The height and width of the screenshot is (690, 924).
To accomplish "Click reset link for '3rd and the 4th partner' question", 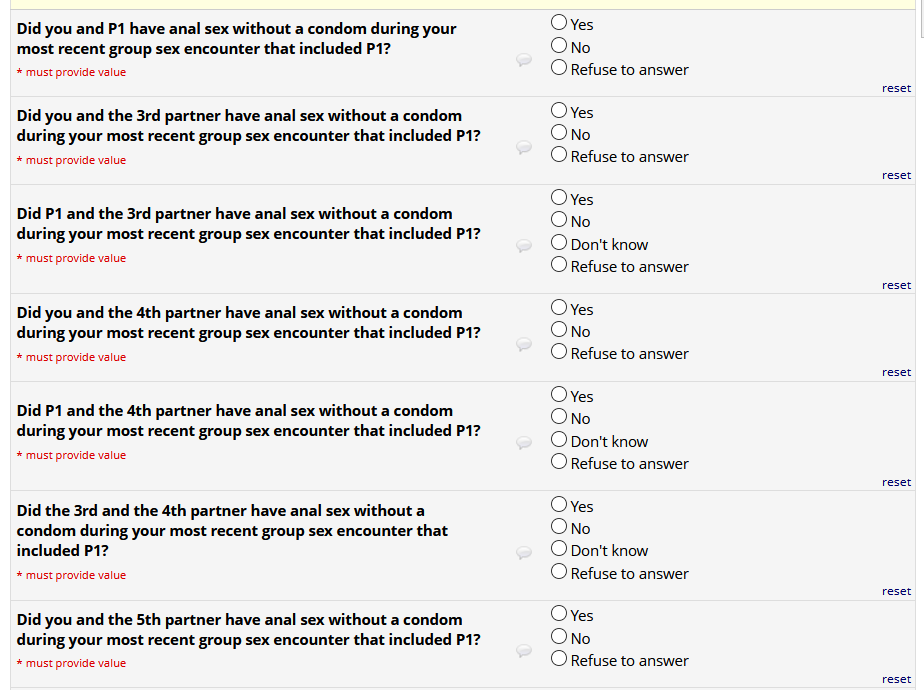I will 896,591.
